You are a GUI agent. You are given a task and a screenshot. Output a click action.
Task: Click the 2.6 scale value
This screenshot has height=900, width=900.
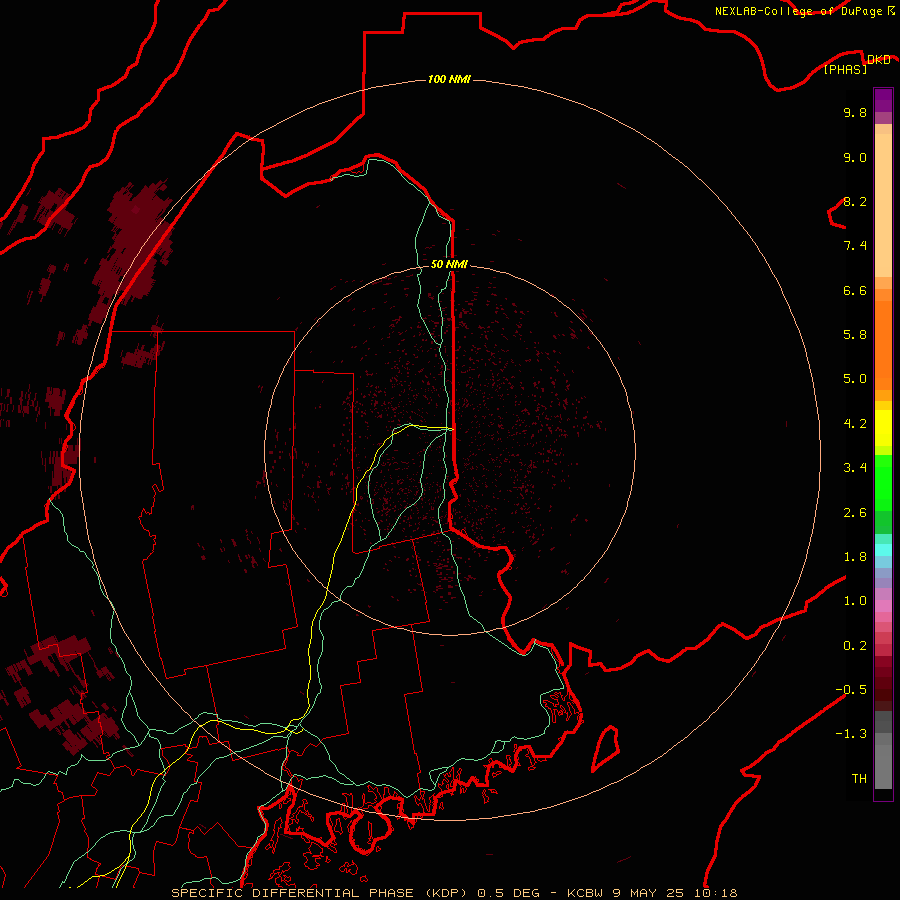coord(855,513)
